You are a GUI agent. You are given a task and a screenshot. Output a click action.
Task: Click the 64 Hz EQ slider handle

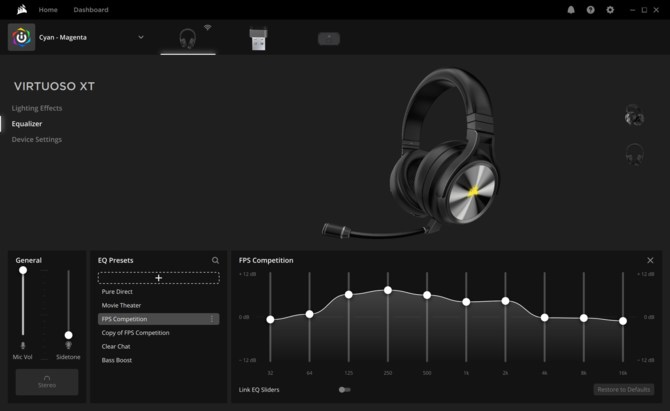309,314
